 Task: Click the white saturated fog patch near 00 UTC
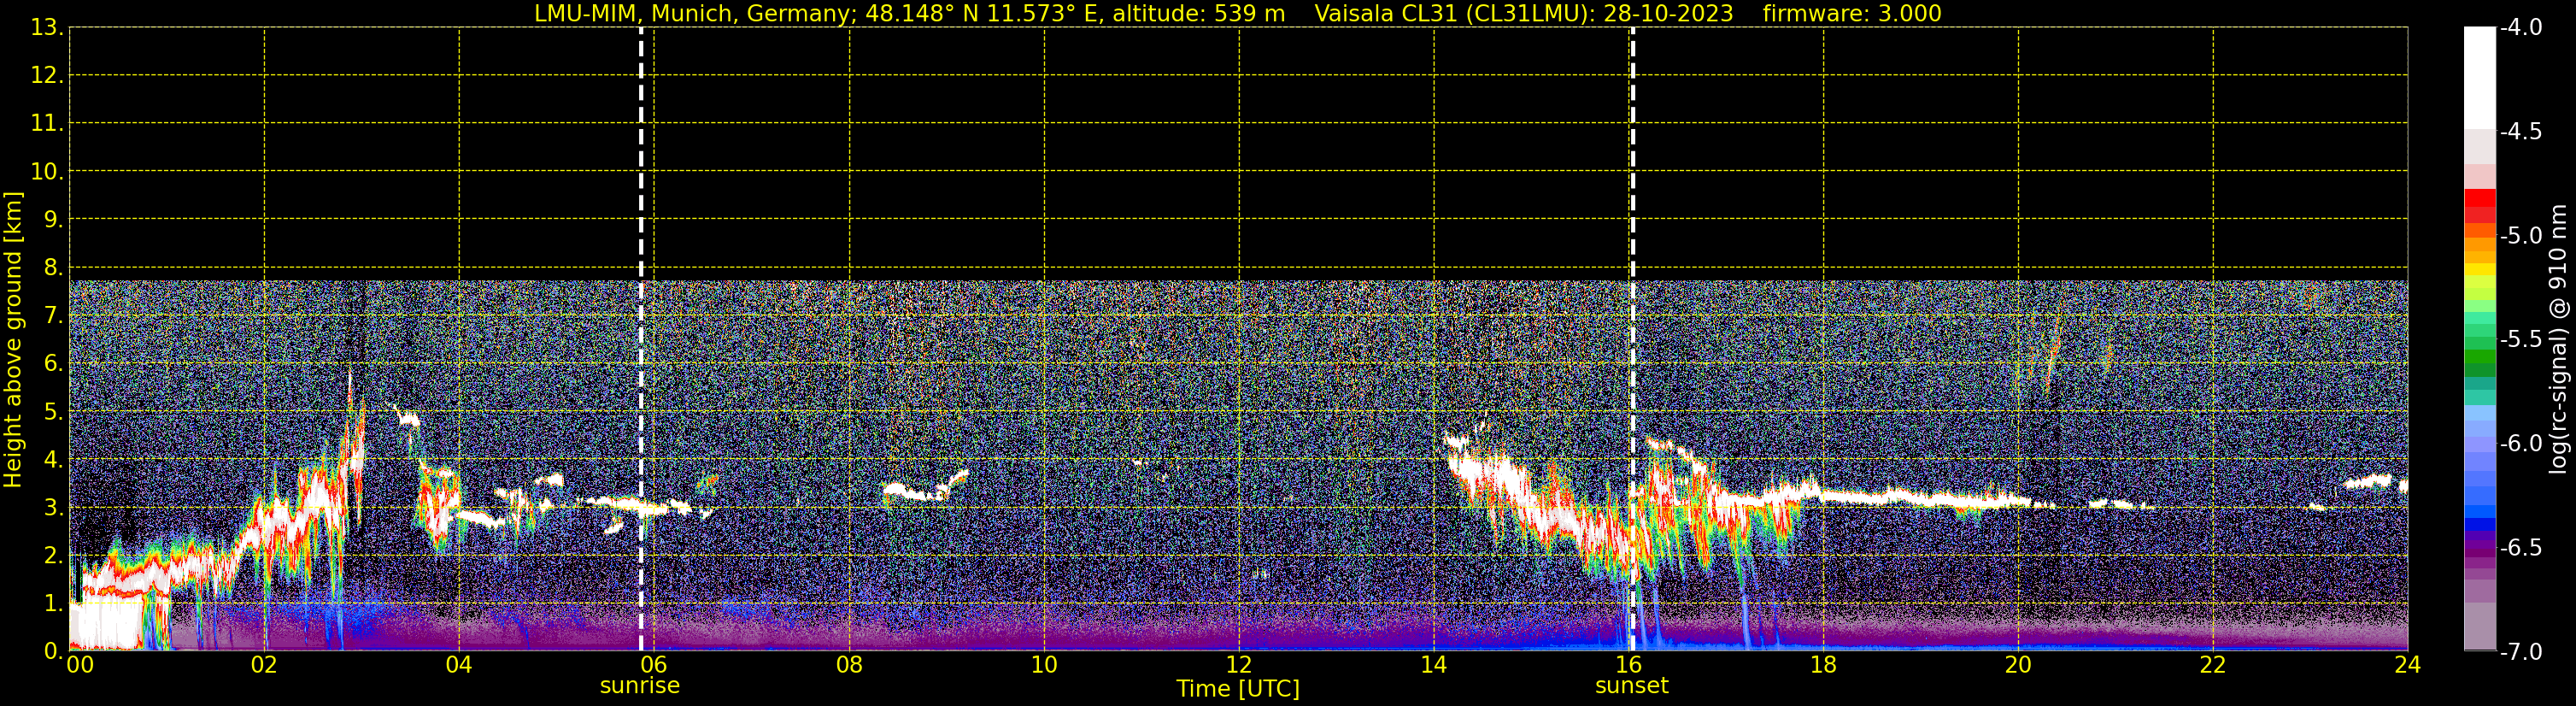[x=105, y=624]
